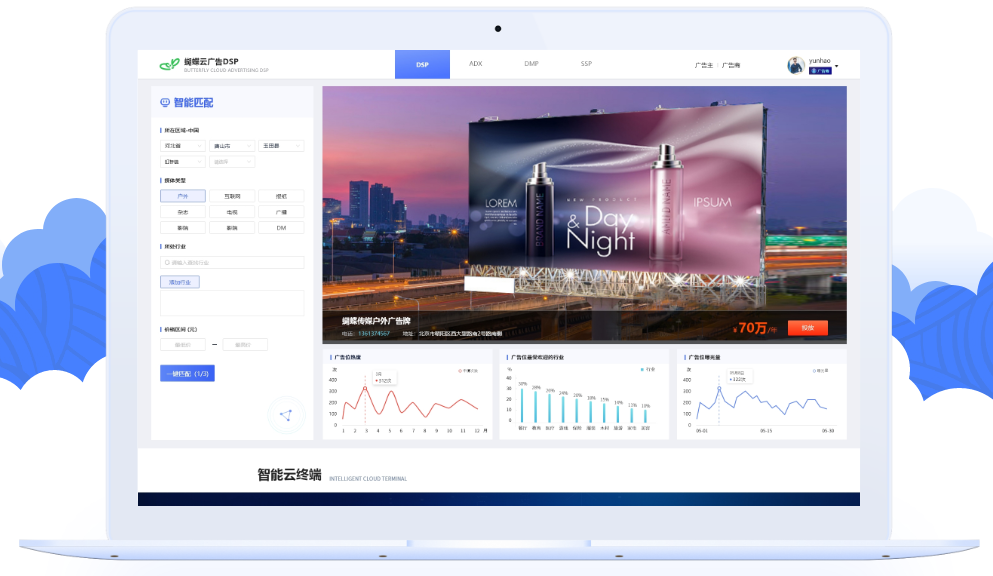Open the 河北省 province dropdown
Viewport: 993px width, 576px height.
click(x=182, y=146)
